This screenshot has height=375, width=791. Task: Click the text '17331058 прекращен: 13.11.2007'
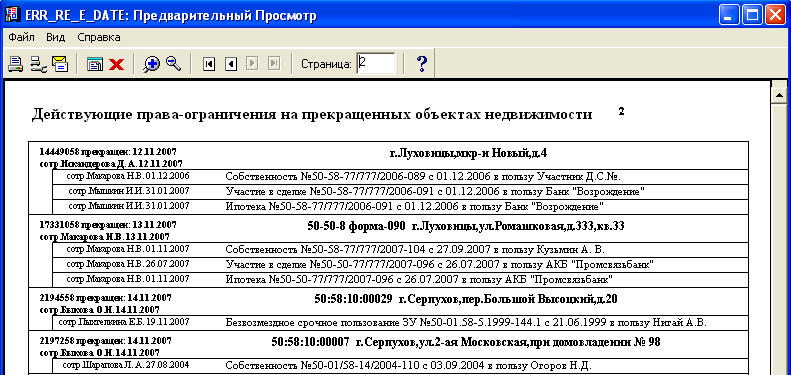tap(108, 225)
